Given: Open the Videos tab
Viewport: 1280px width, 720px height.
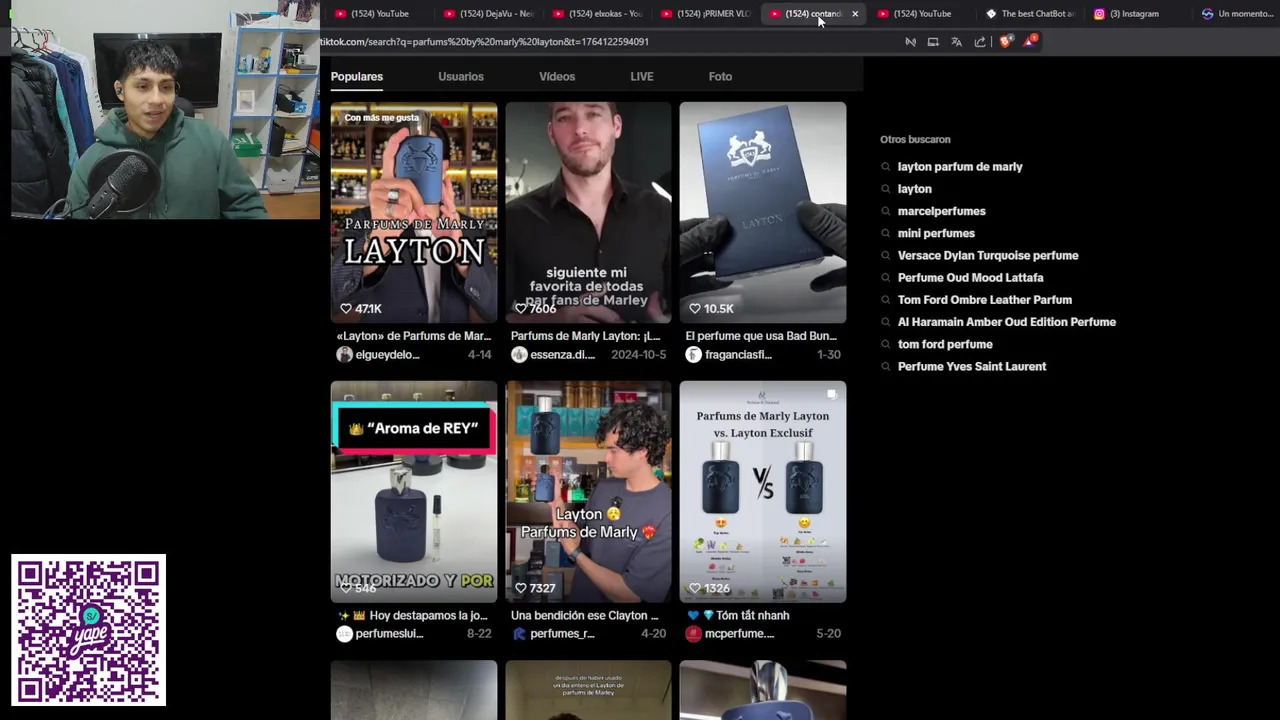Looking at the screenshot, I should click(x=557, y=77).
